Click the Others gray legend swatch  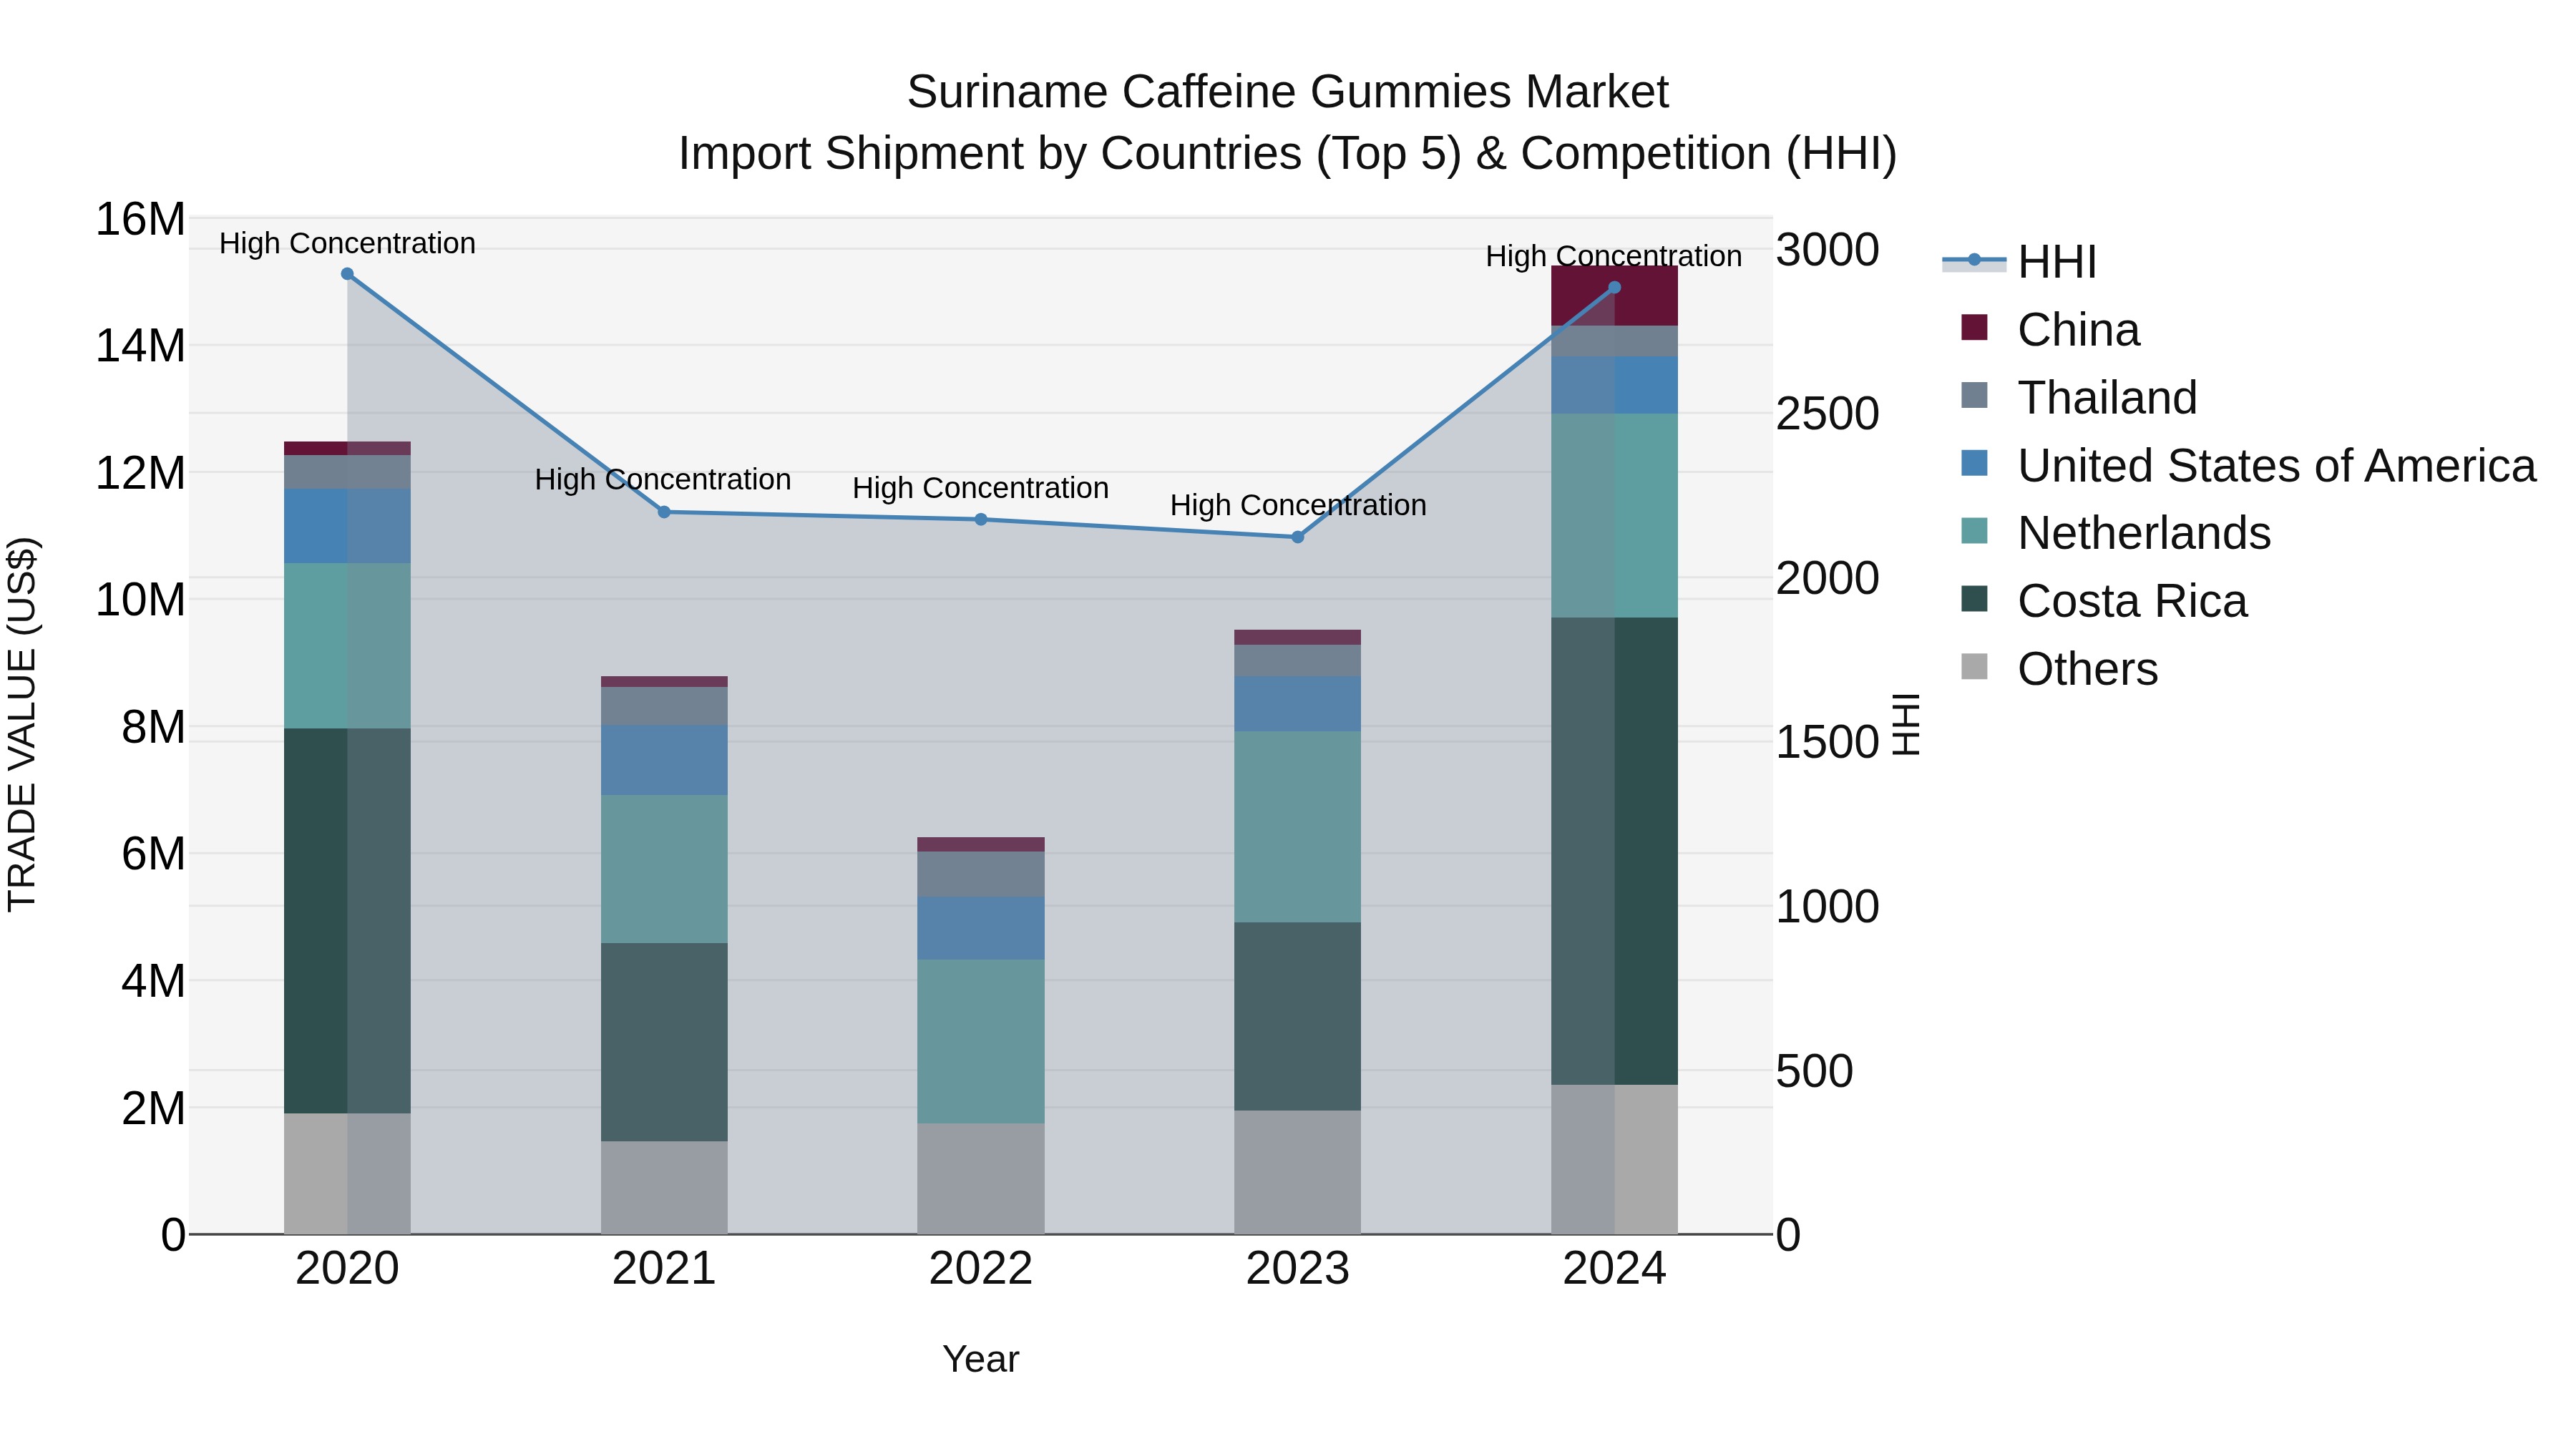pyautogui.click(x=1974, y=666)
